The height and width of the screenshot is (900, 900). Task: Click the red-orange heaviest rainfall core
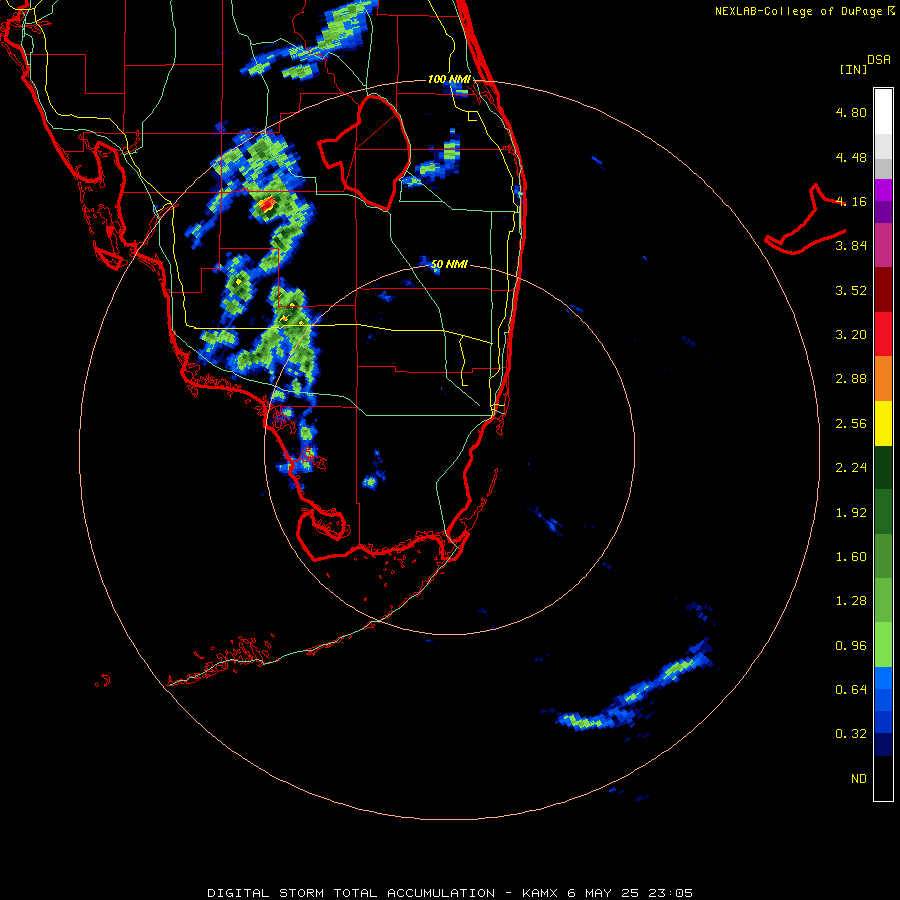267,204
